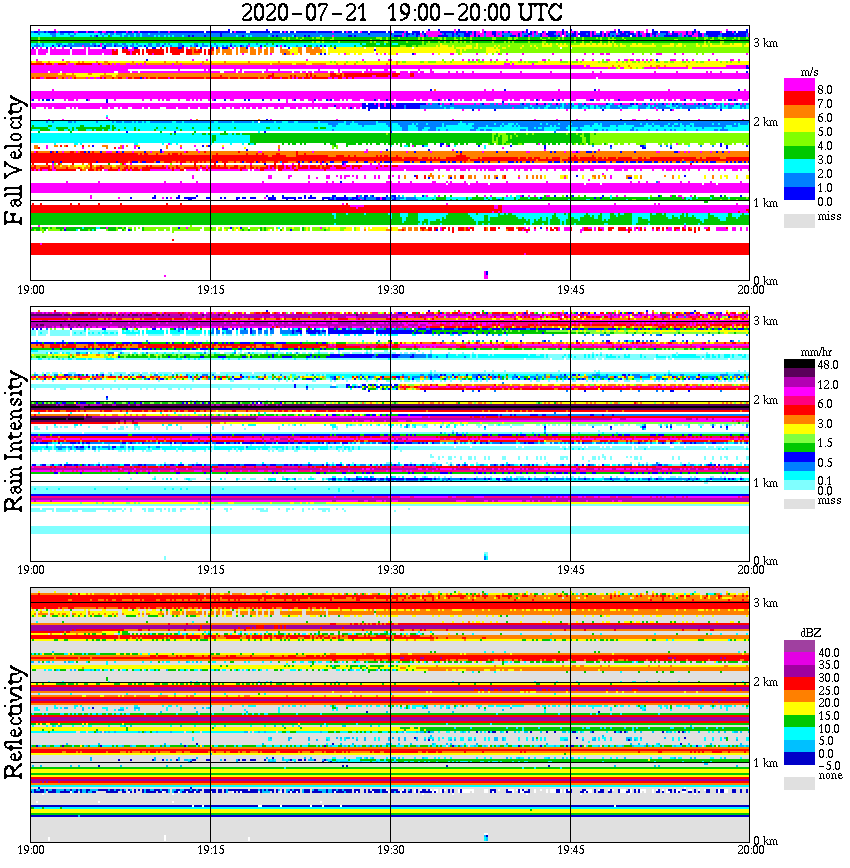This screenshot has width=850, height=868.
Task: Click the "-5.0" value in dBZ legend
Action: point(830,766)
